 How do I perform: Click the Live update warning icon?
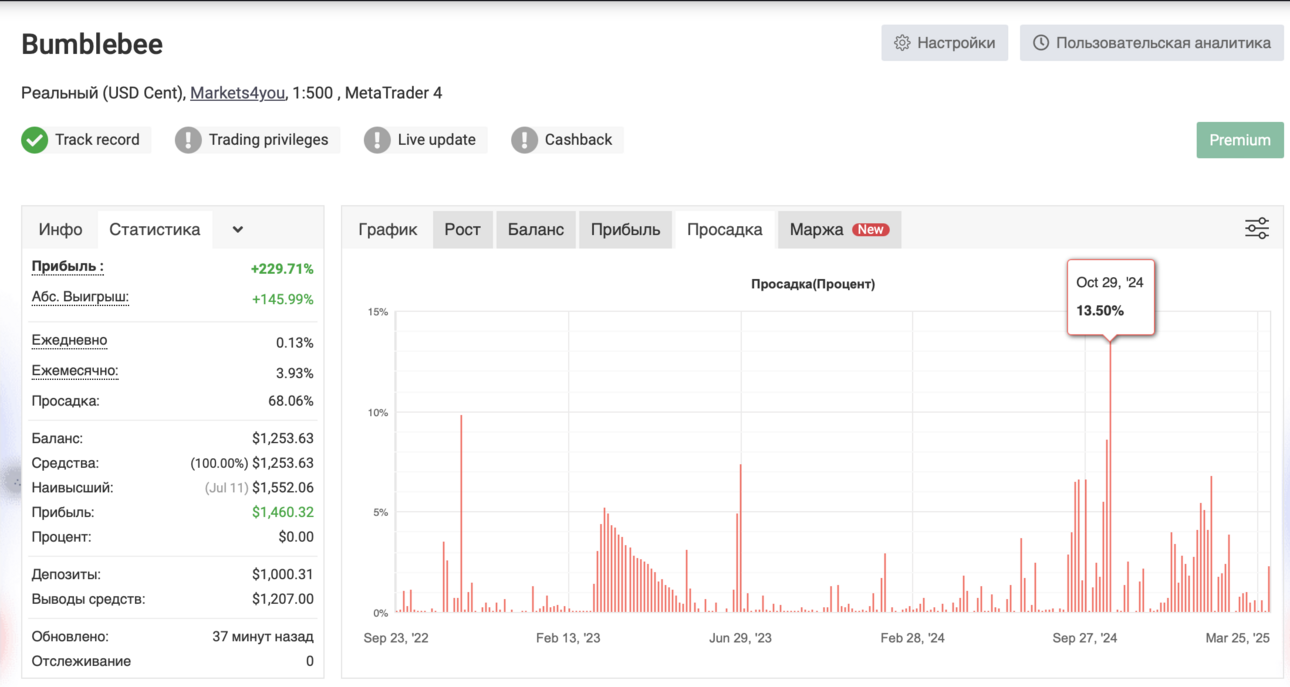[x=377, y=140]
